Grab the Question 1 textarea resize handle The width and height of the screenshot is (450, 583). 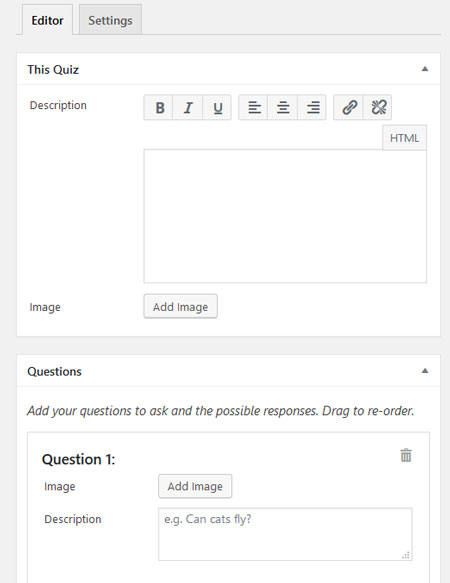(x=406, y=555)
